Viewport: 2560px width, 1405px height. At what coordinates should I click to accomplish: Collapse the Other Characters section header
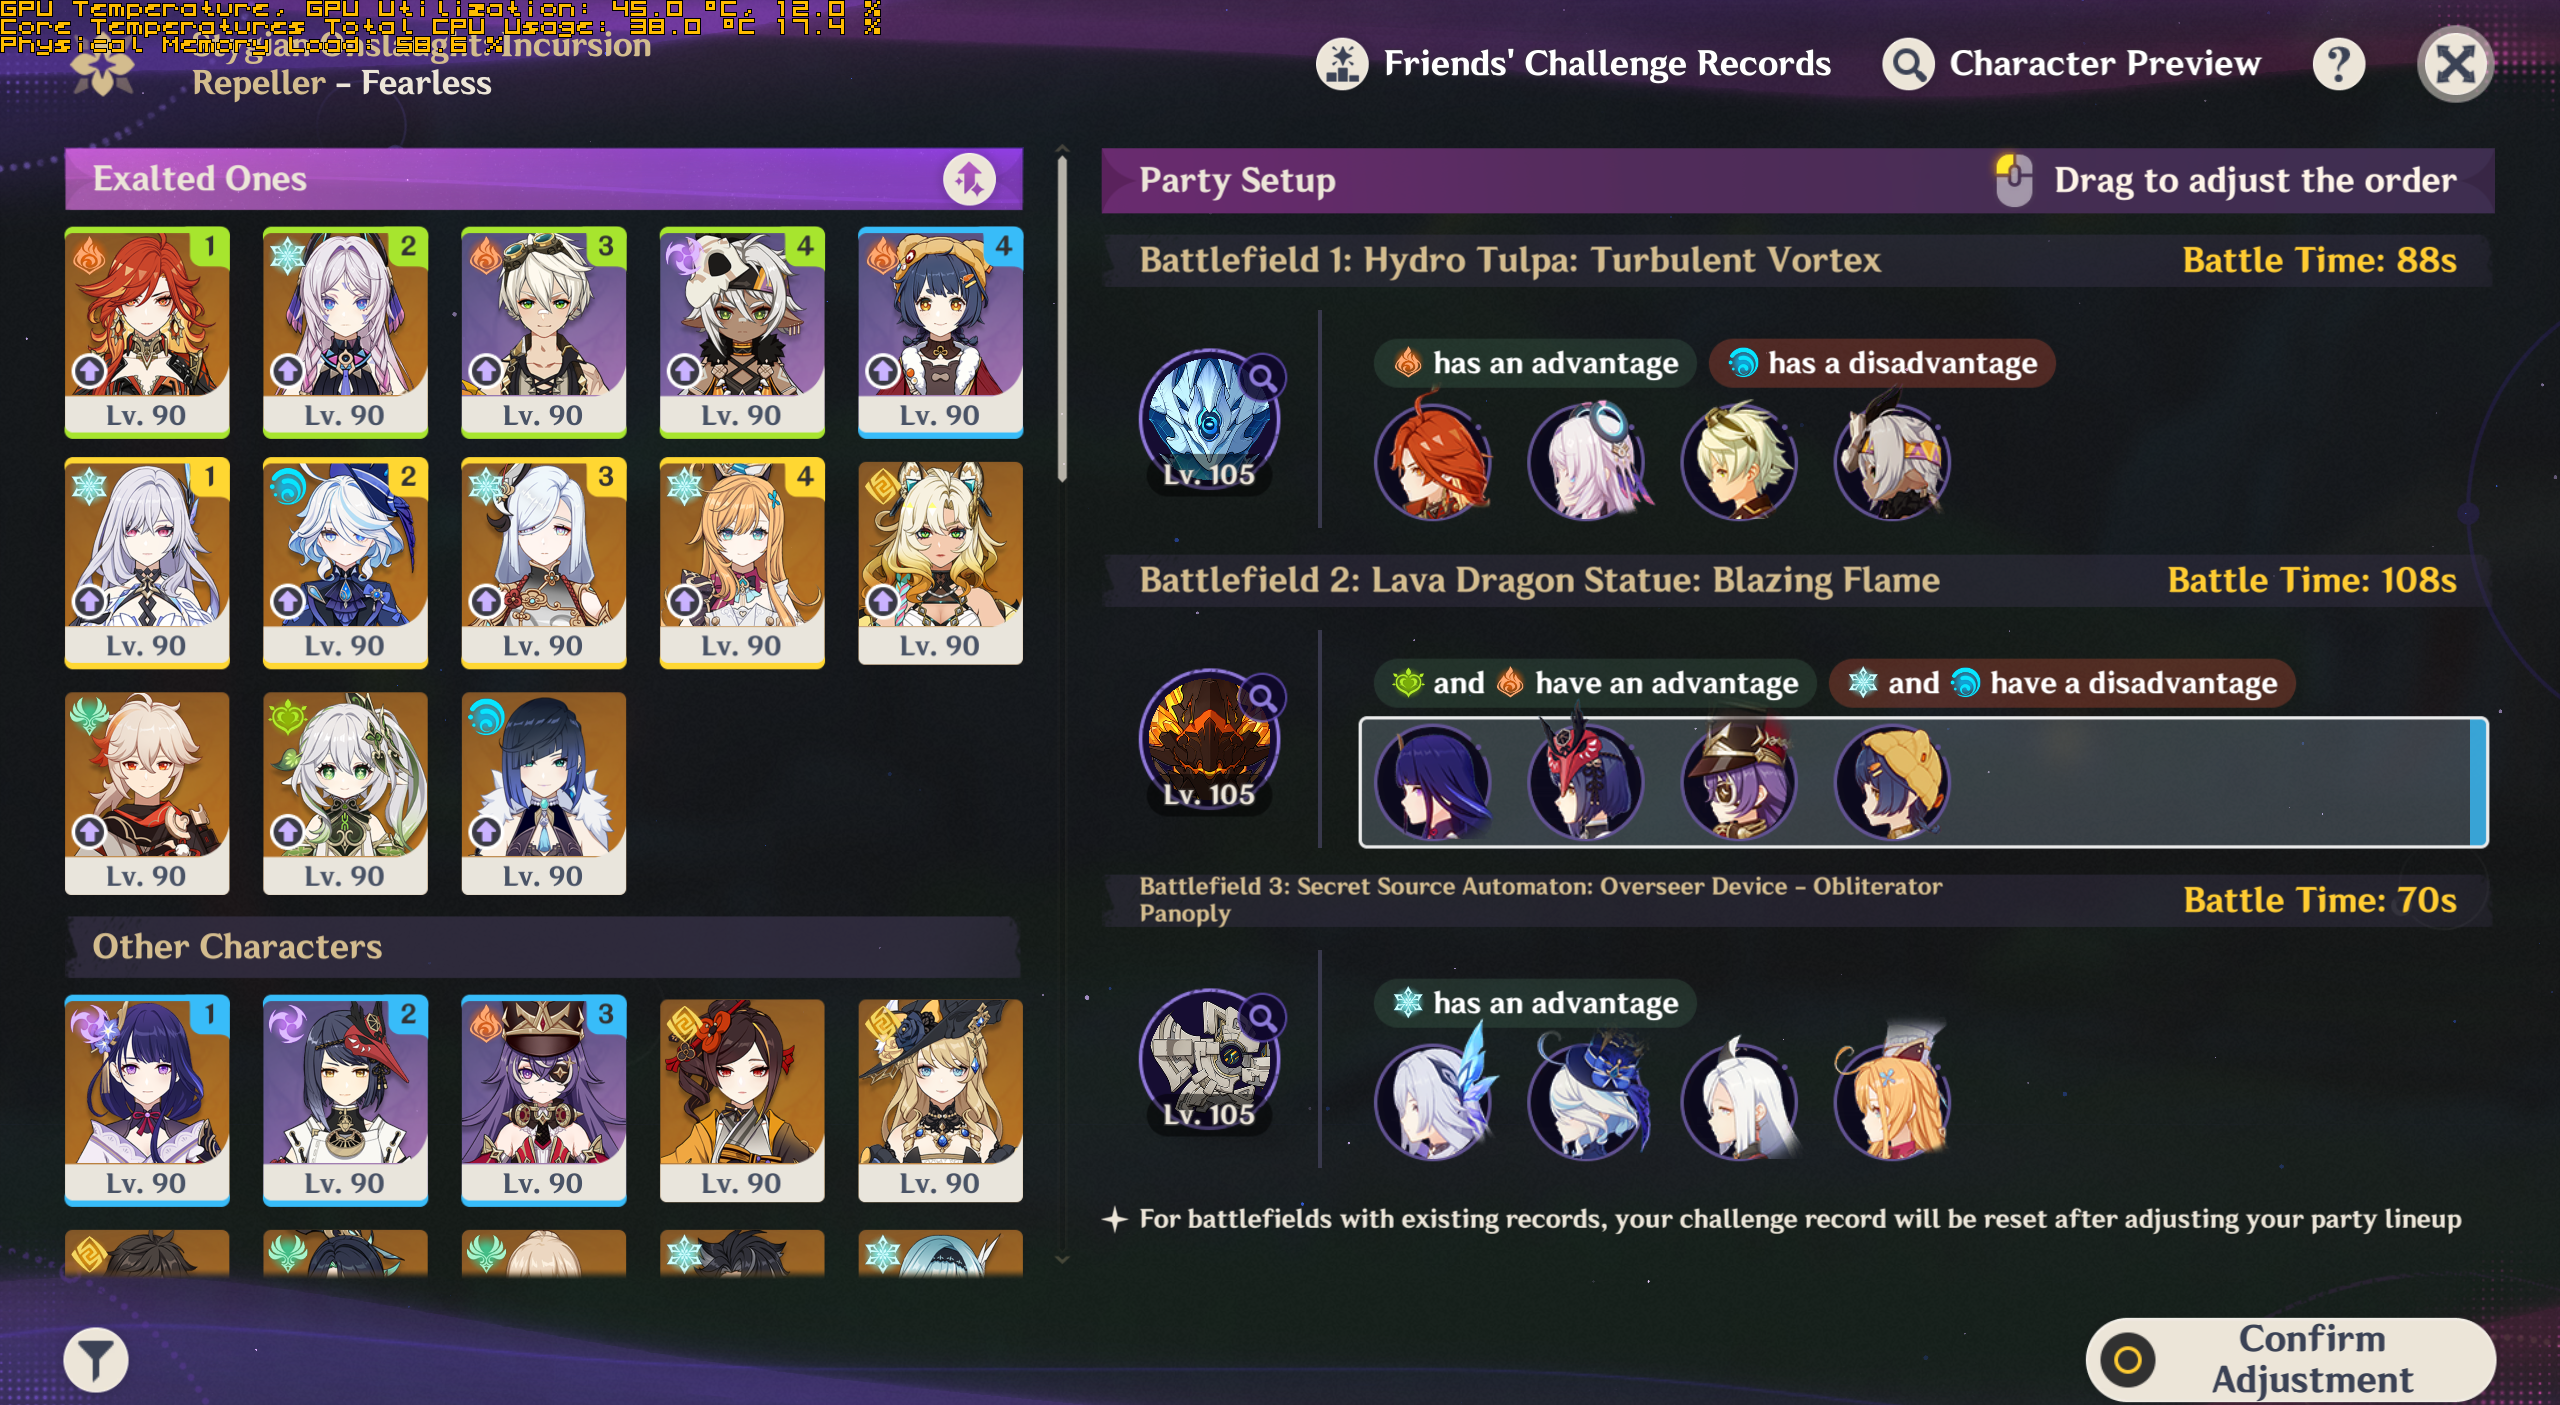point(543,946)
